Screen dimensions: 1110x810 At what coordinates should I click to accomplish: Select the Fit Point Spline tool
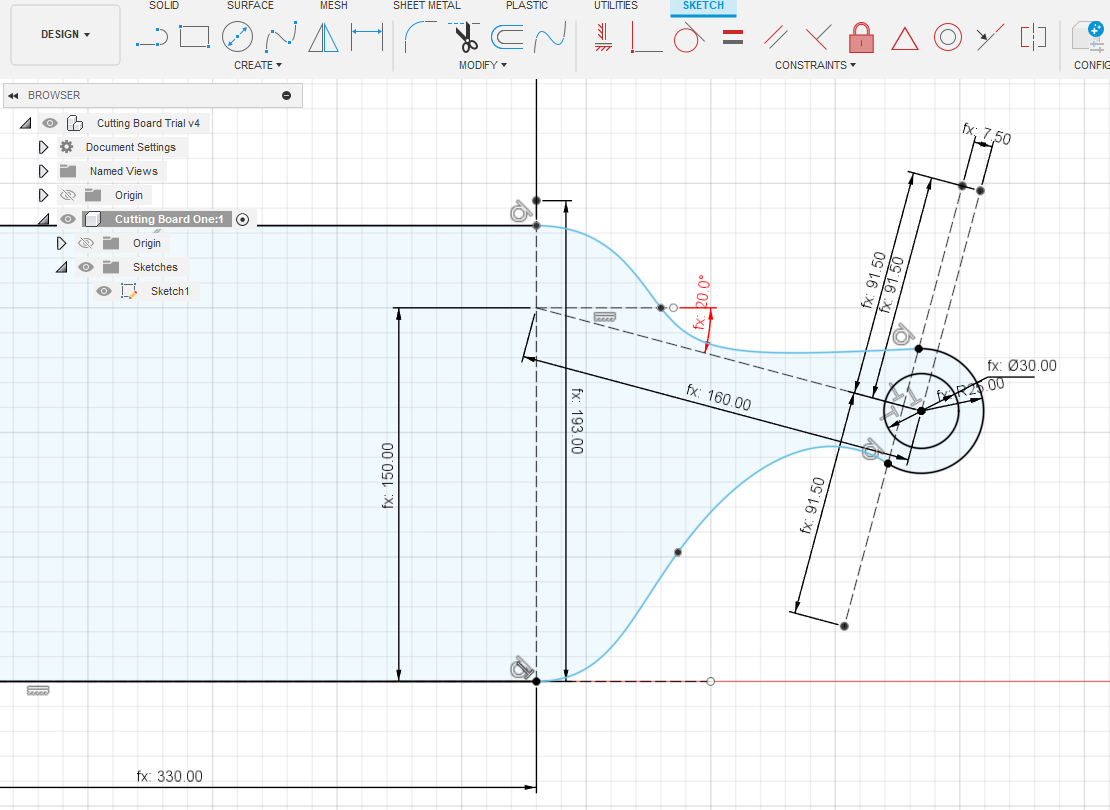(x=281, y=38)
